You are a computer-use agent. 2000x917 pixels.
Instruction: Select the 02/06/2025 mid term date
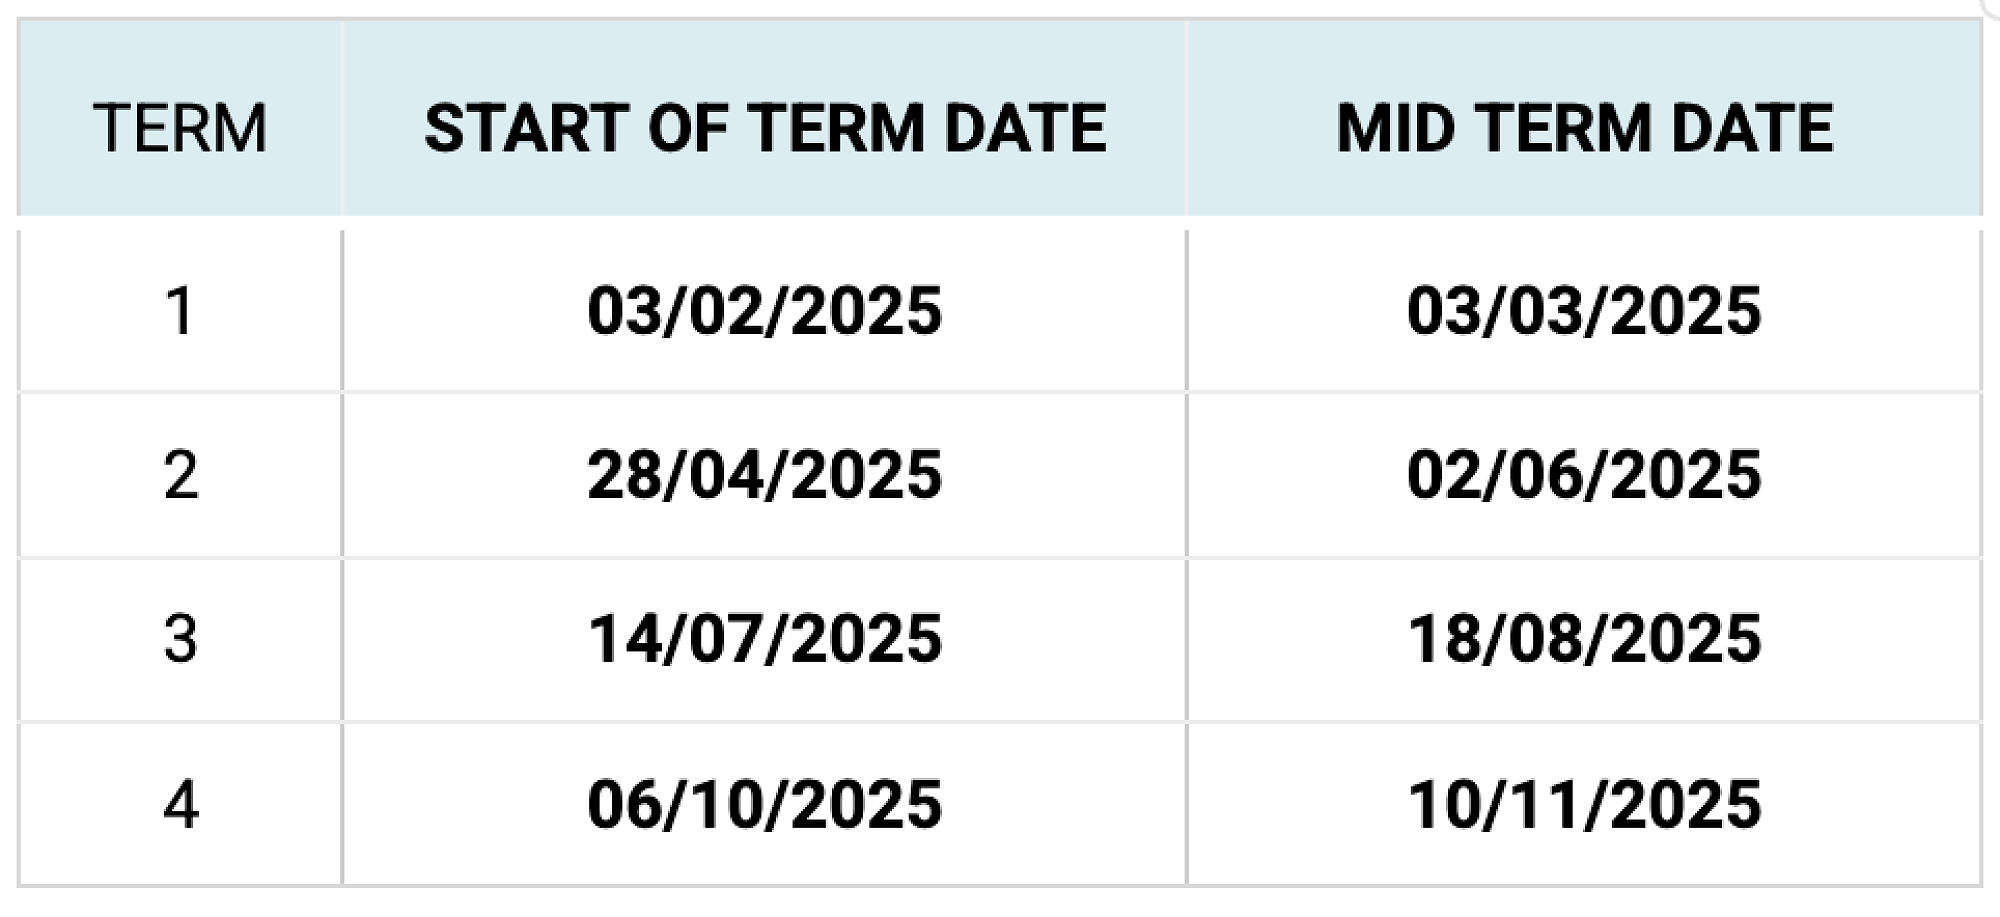coord(1585,475)
